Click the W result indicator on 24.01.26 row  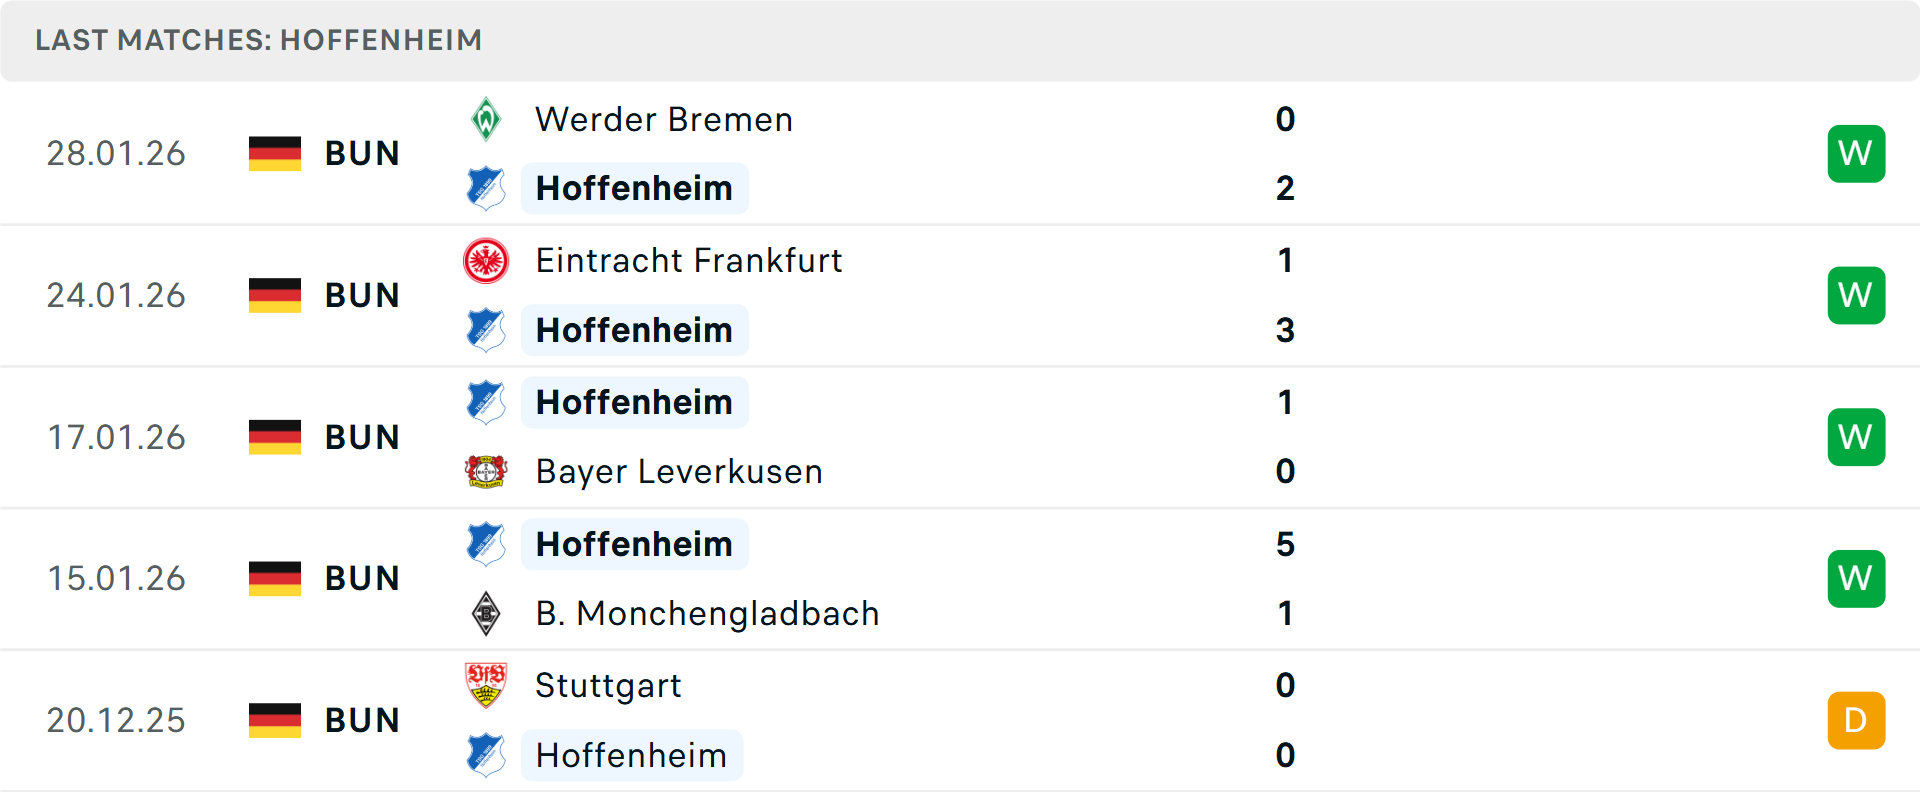(x=1856, y=295)
